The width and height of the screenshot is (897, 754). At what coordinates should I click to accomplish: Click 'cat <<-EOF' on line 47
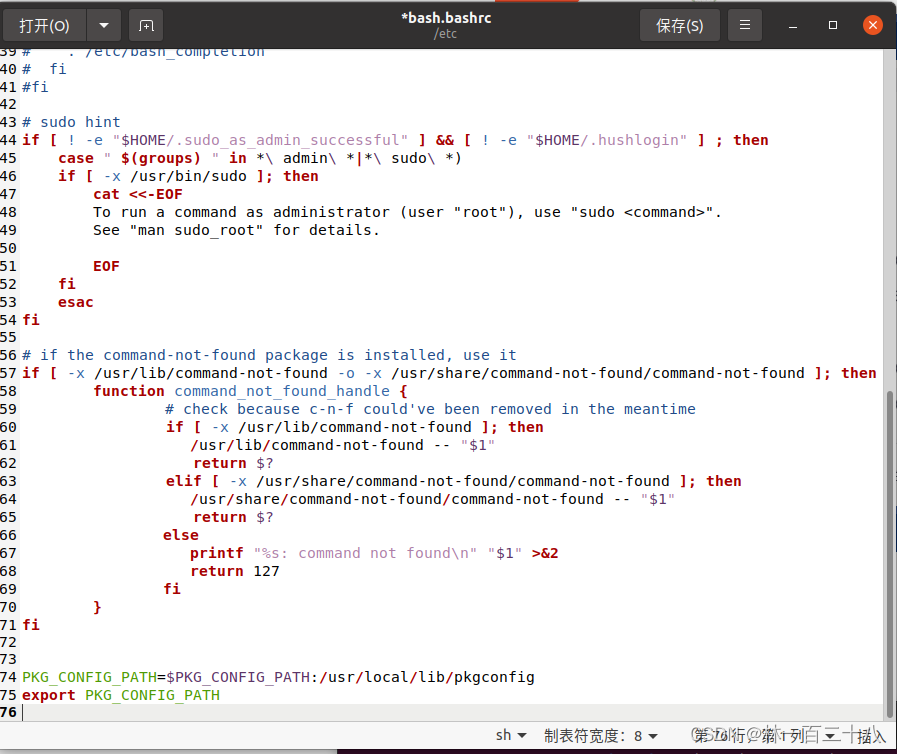pos(138,195)
